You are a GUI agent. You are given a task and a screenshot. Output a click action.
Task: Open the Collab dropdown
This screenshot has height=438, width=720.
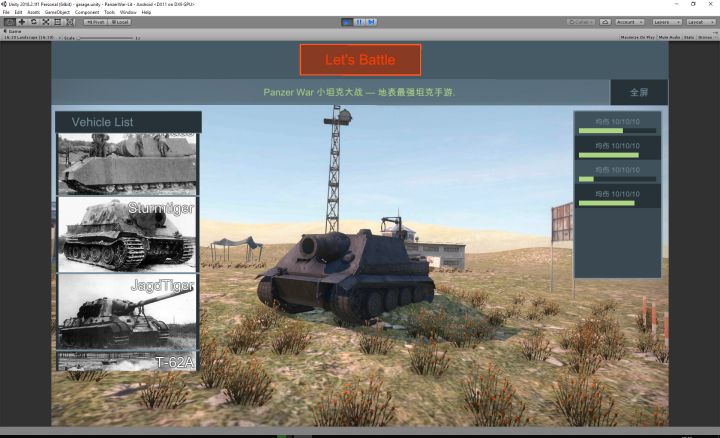[x=581, y=22]
